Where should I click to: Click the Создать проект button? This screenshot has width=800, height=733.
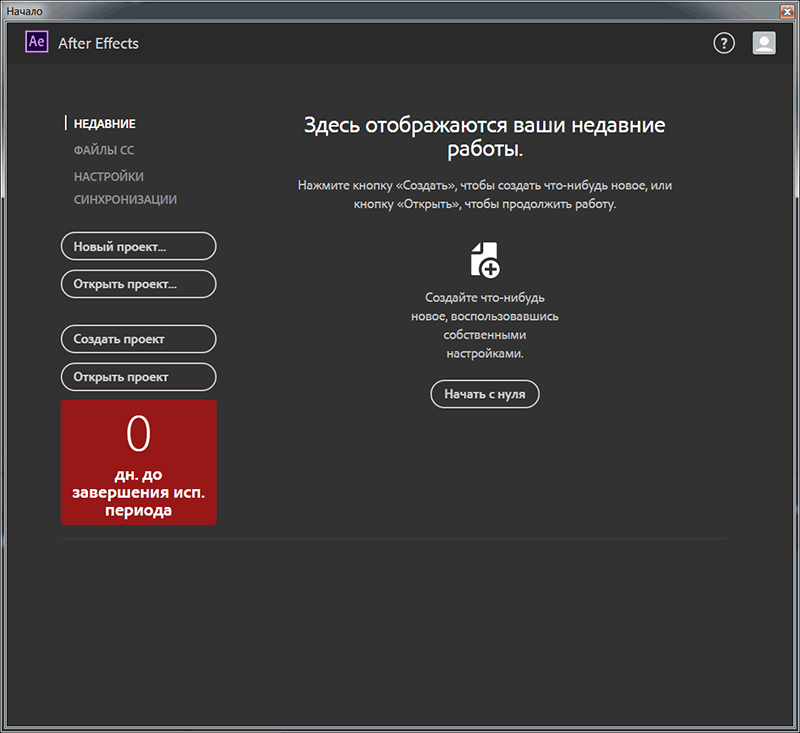(x=139, y=339)
